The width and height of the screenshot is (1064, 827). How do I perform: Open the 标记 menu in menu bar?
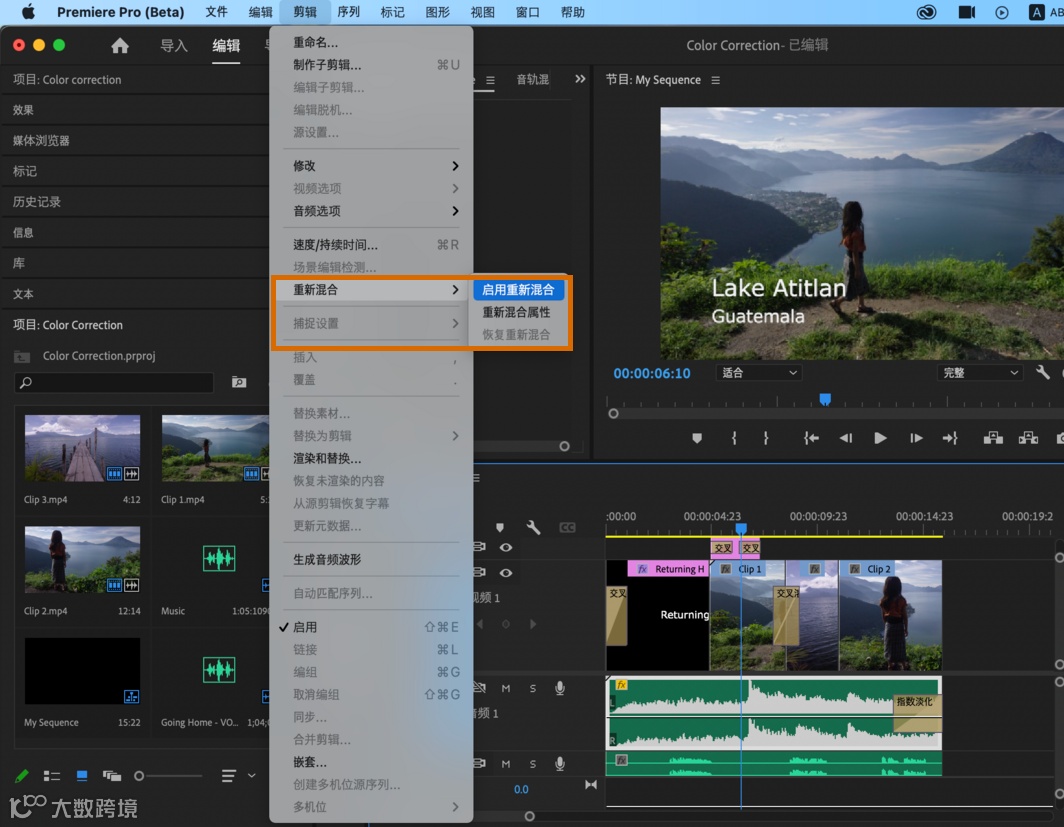pos(392,12)
